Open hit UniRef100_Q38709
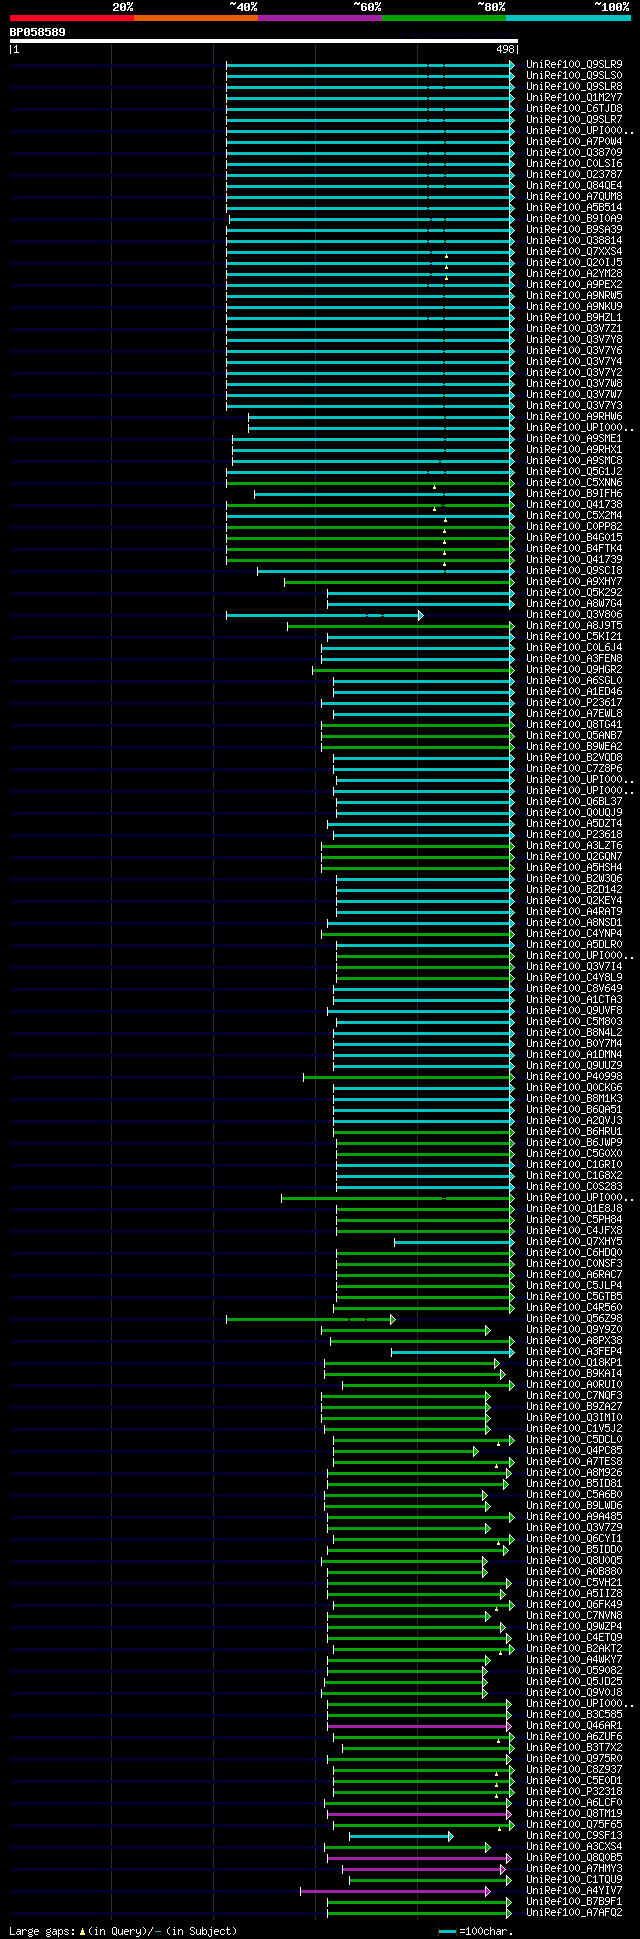The height and width of the screenshot is (1939, 640). point(574,152)
